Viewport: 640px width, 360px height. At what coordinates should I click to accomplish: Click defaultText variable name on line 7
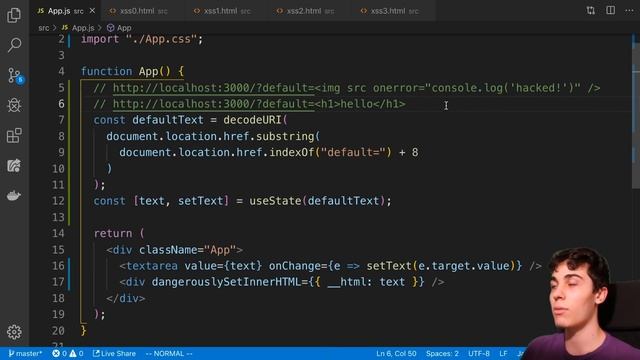pyautogui.click(x=168, y=120)
